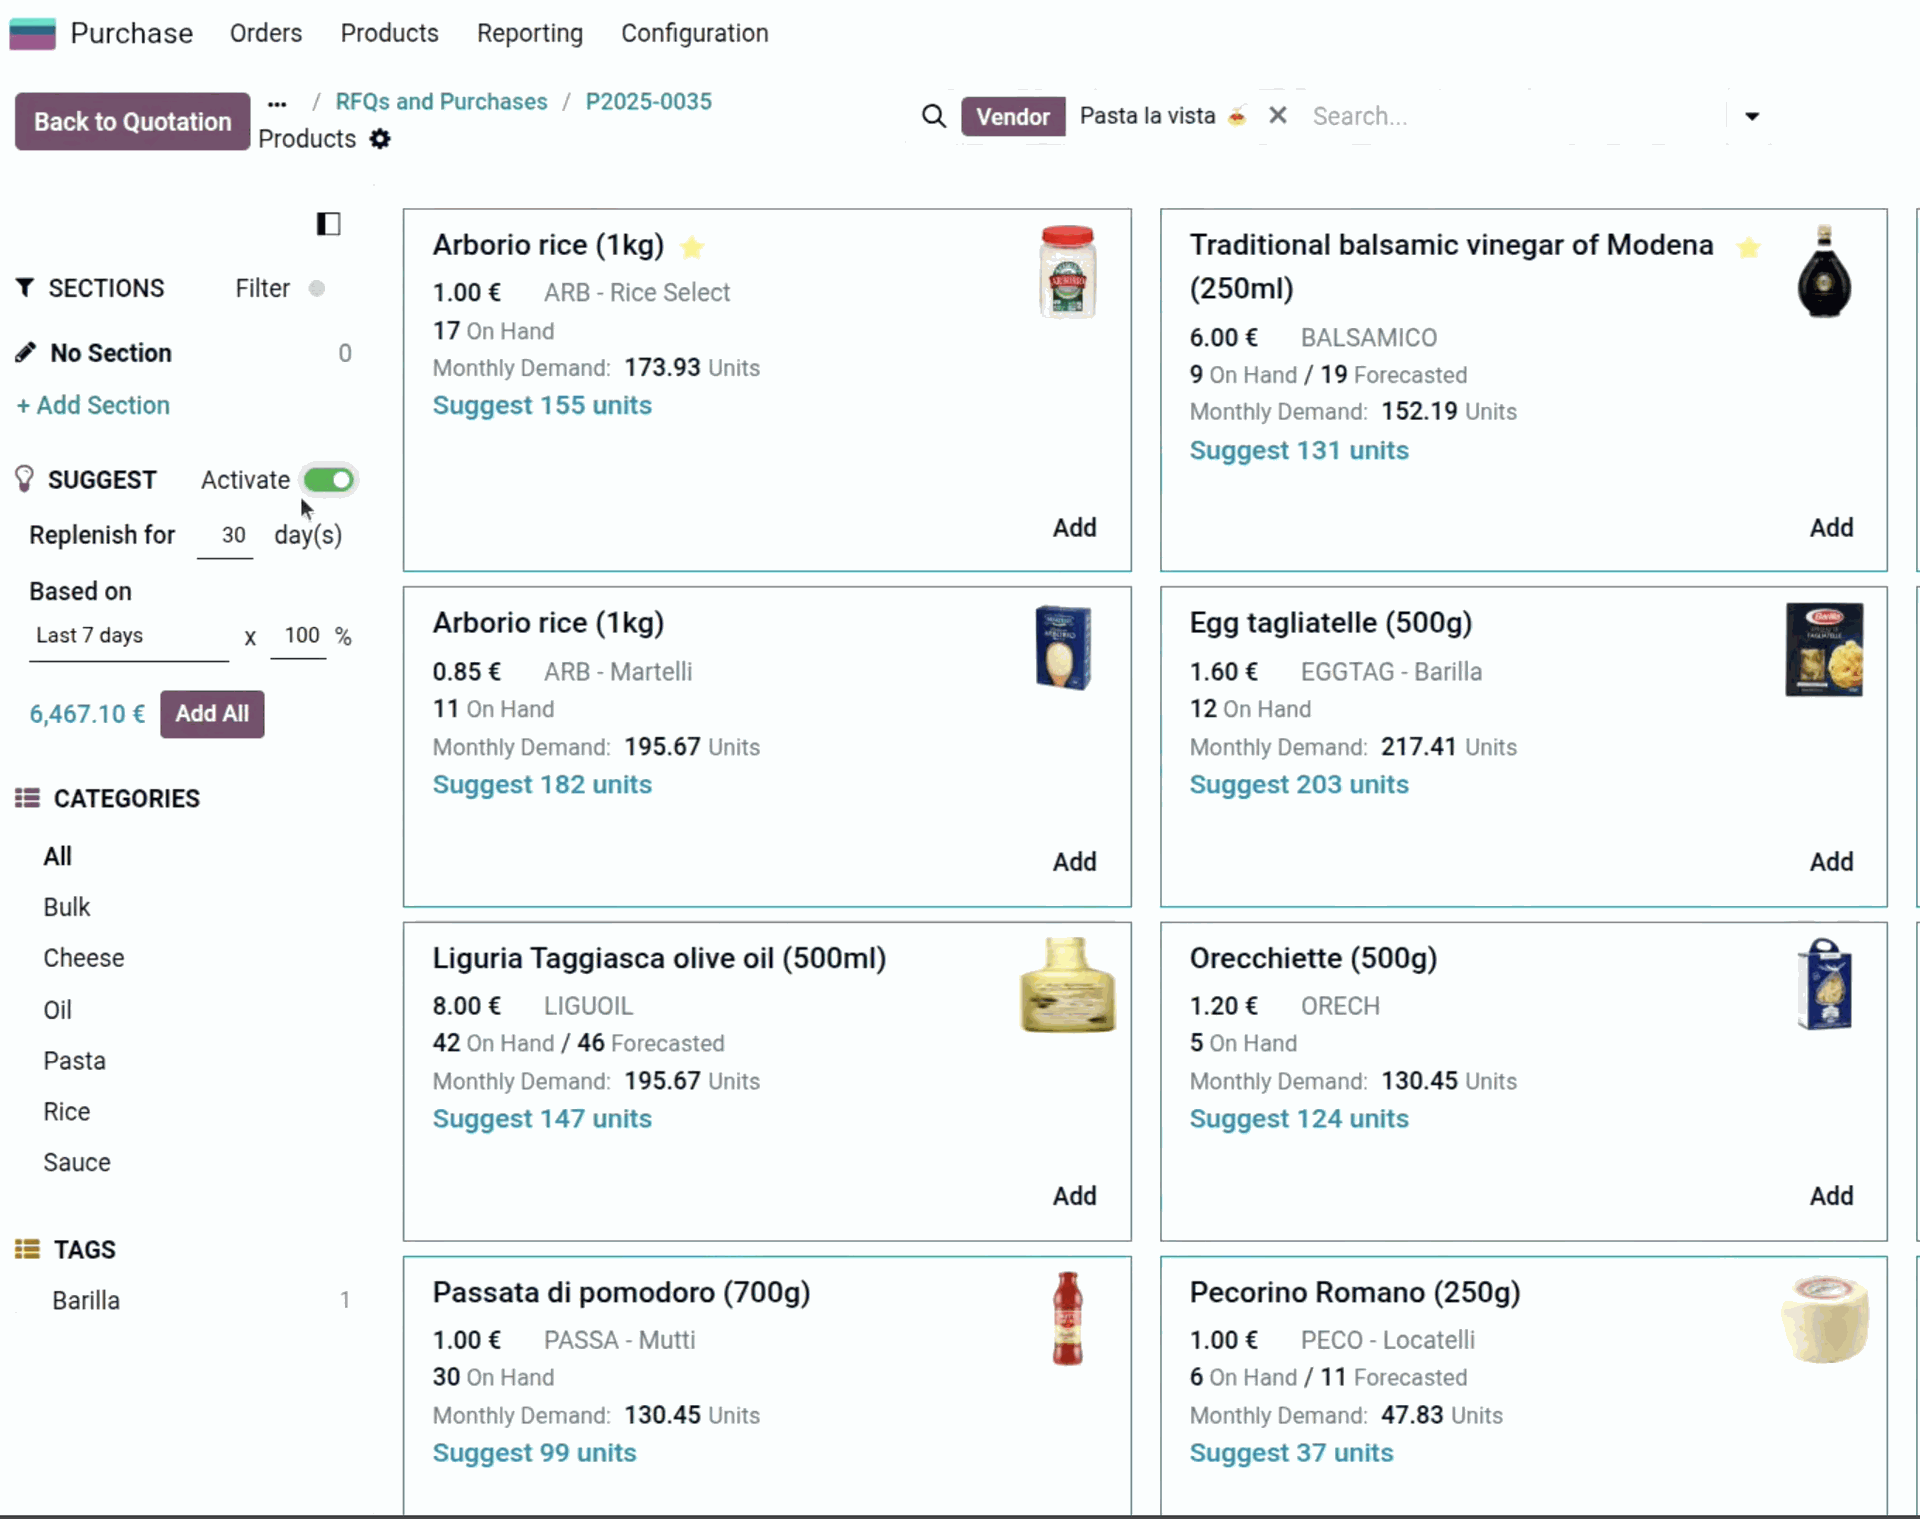Open the Products gear settings icon
The image size is (1920, 1519).
pos(380,139)
